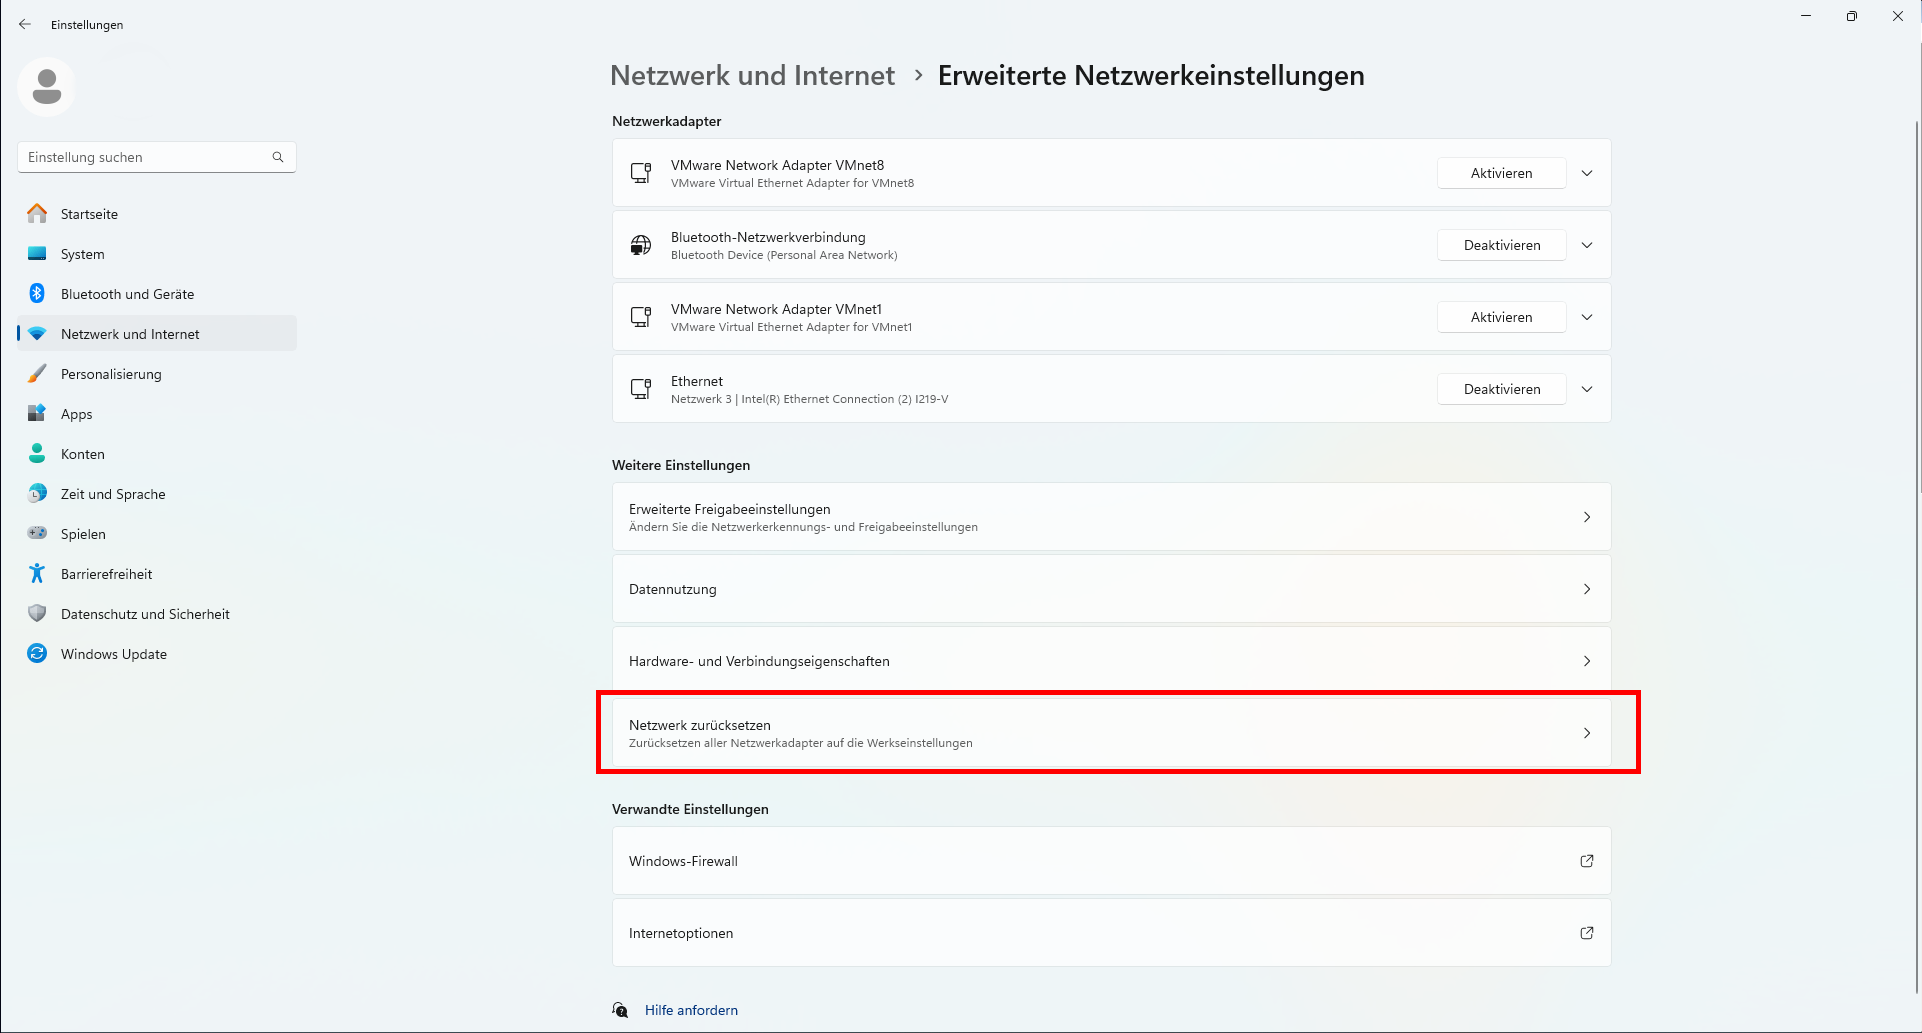Open Windows Update section
Viewport: 1922px width, 1033px height.
[113, 654]
